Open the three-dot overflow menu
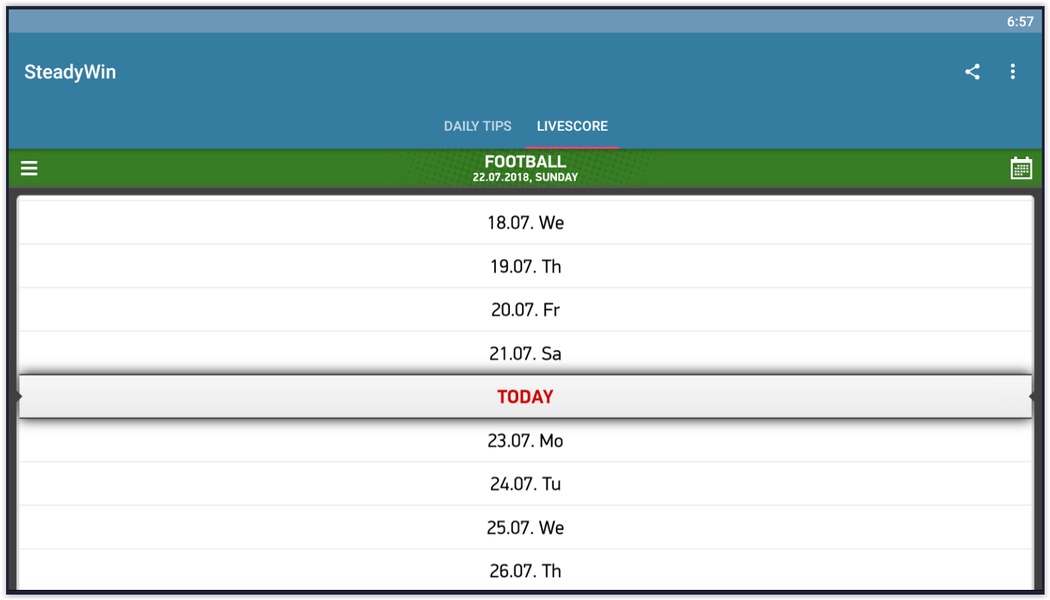 (1012, 72)
